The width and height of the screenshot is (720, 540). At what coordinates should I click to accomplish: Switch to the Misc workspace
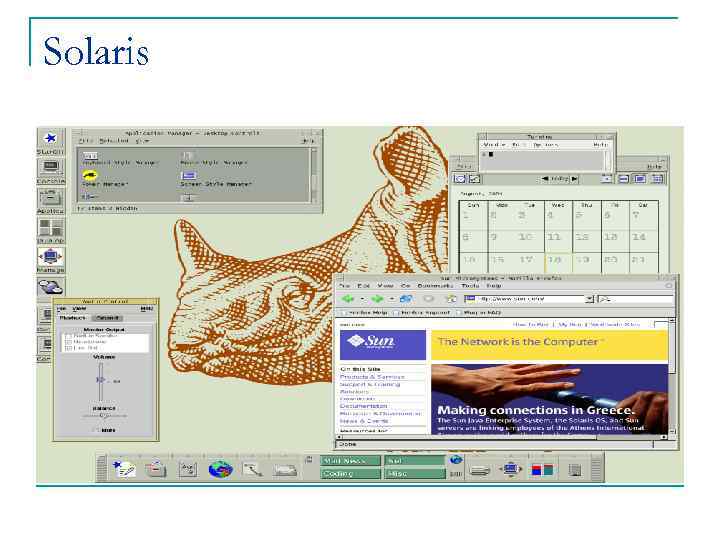[414, 473]
